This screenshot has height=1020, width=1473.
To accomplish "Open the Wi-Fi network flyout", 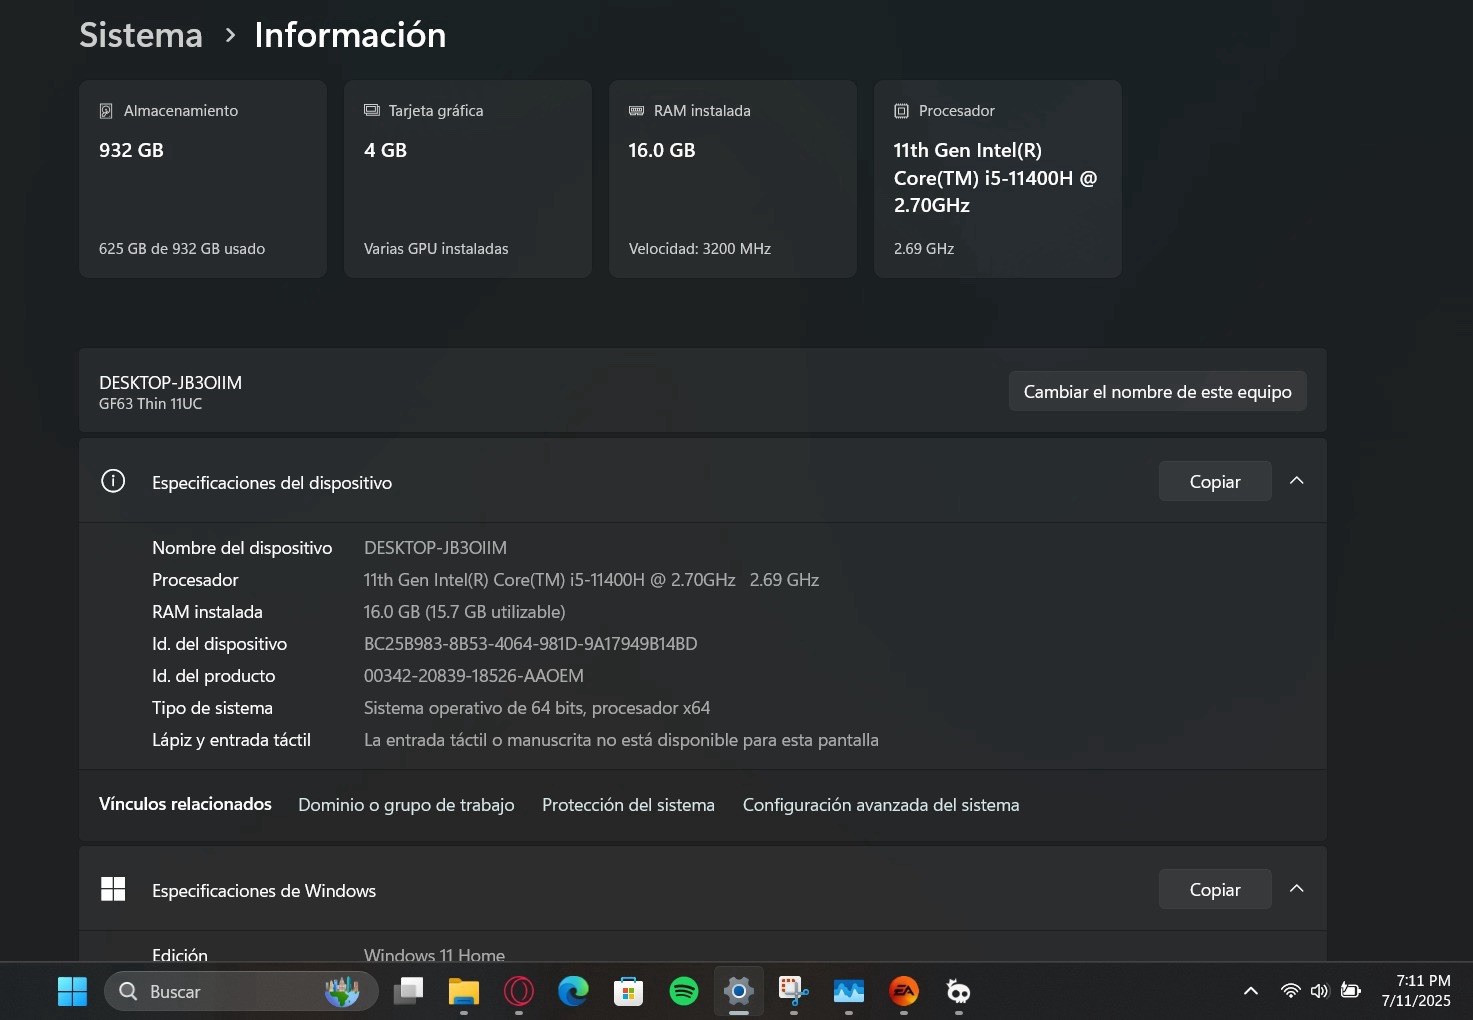I will (x=1291, y=991).
